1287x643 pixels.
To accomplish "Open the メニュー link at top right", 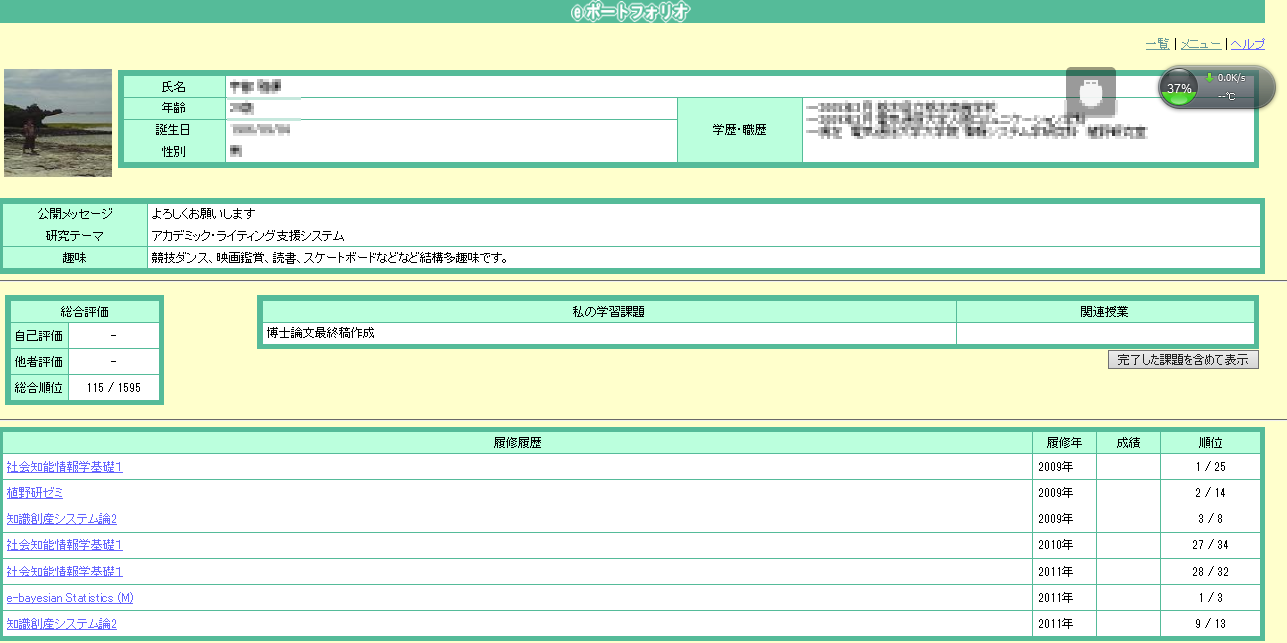I will tap(1200, 44).
